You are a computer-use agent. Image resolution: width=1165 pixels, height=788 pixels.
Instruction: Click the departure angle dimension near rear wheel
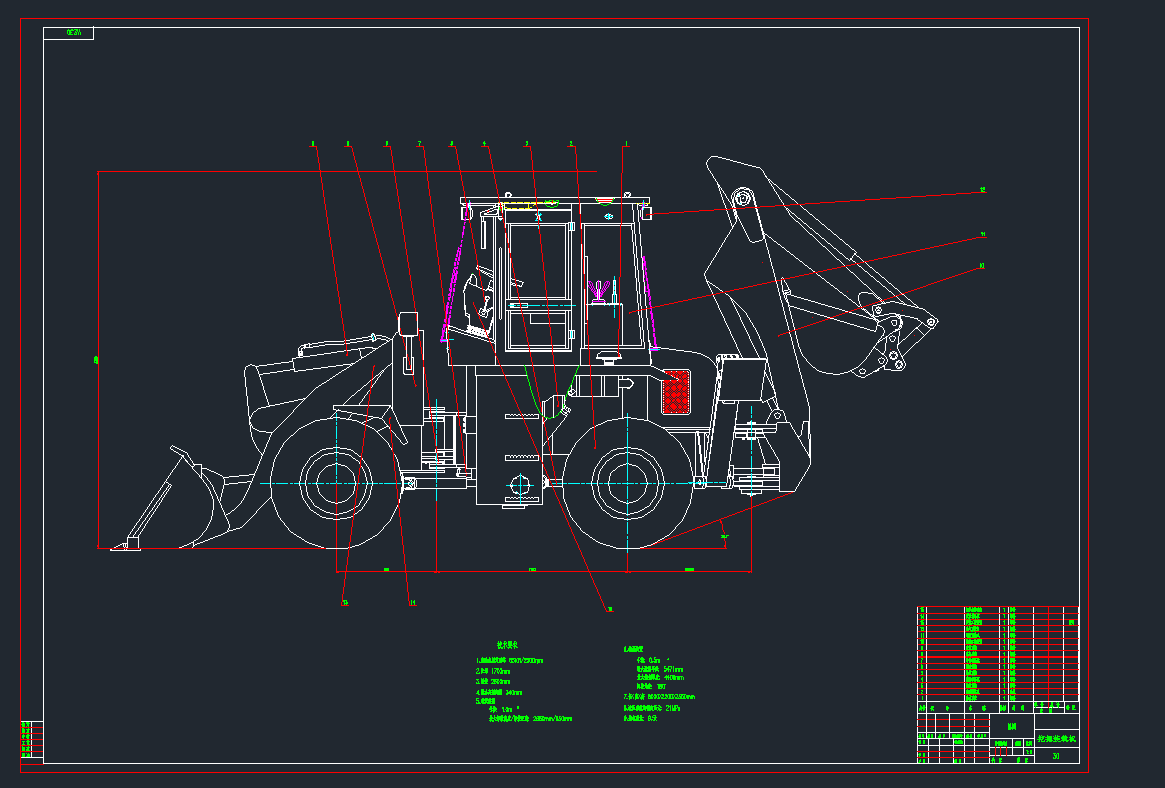[x=724, y=537]
